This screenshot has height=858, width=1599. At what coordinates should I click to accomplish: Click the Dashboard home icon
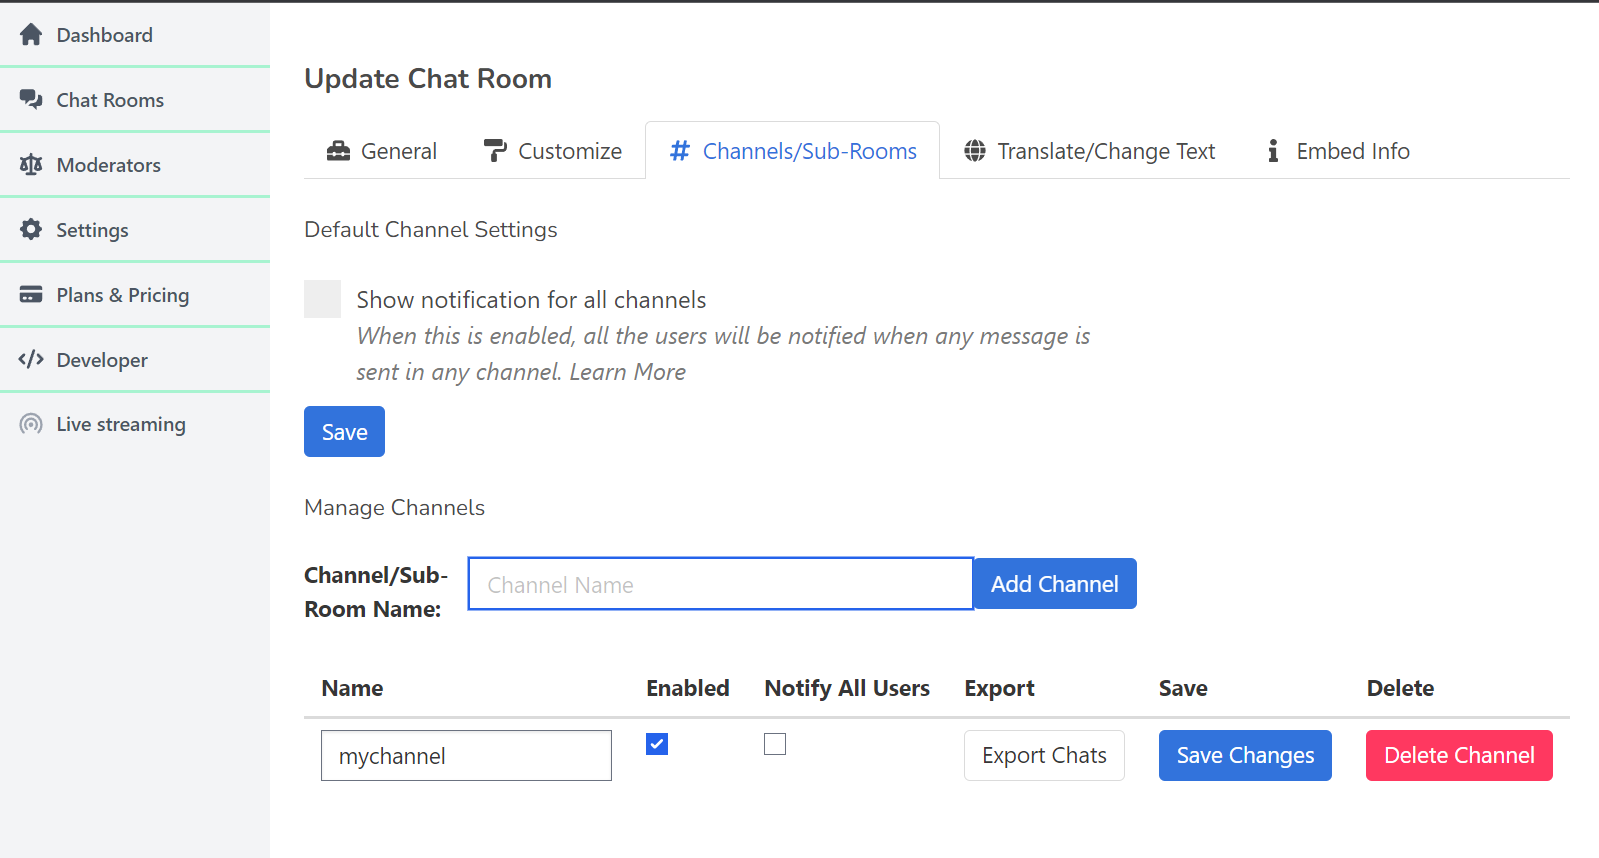click(x=31, y=35)
